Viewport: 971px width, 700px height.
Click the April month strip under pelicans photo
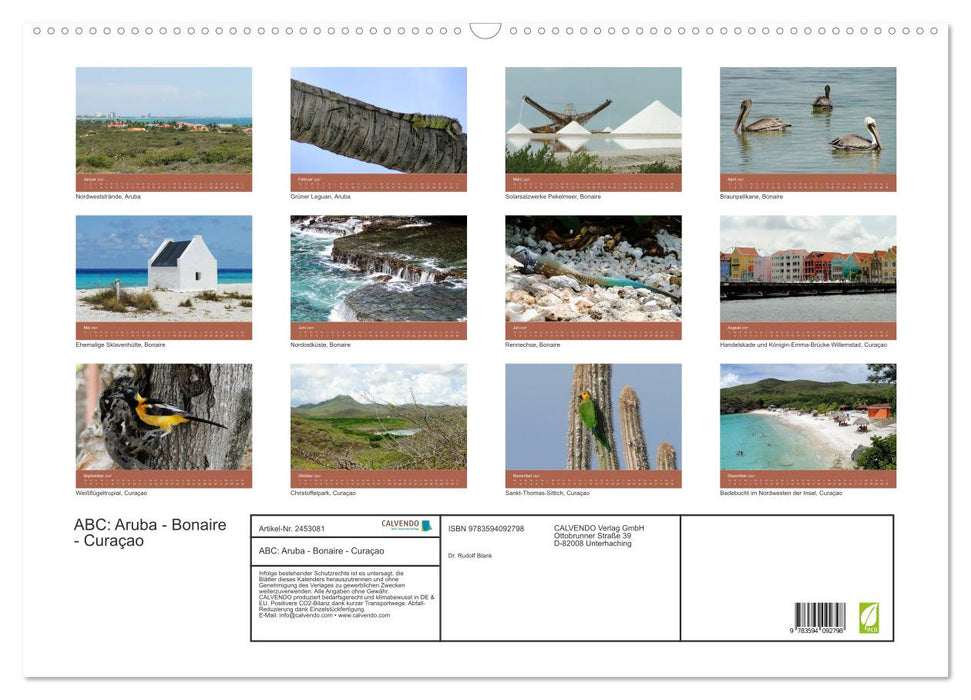tap(808, 182)
